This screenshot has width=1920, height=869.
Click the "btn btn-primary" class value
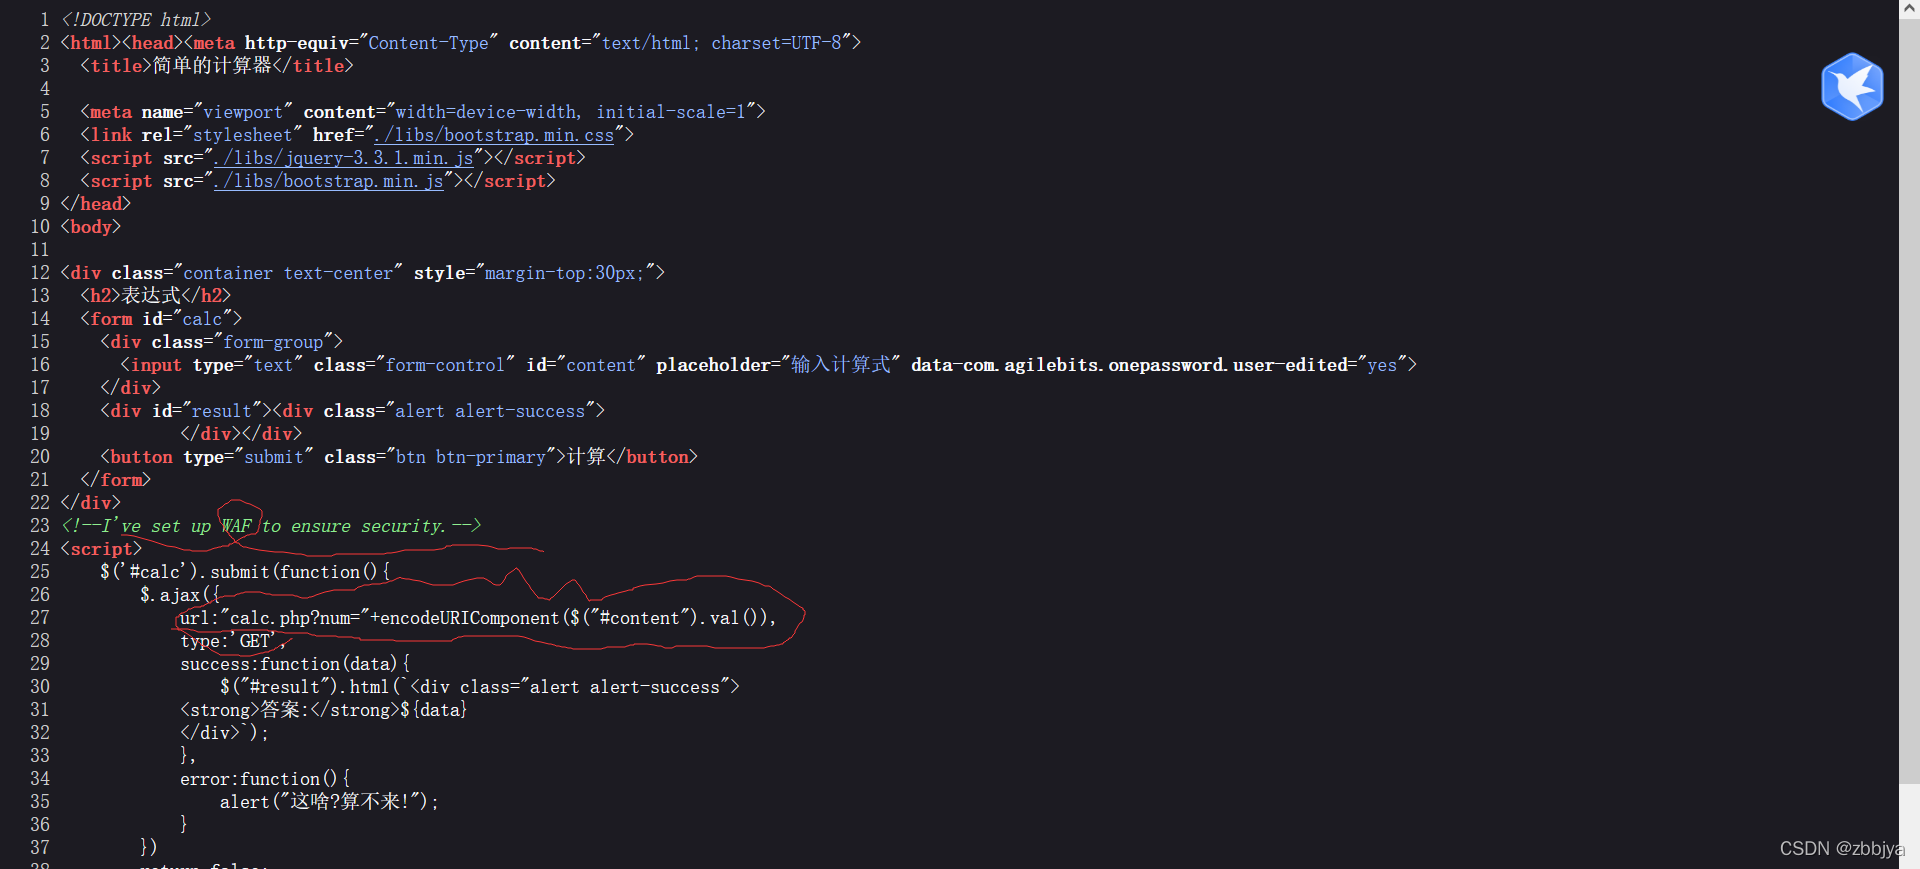click(x=470, y=457)
